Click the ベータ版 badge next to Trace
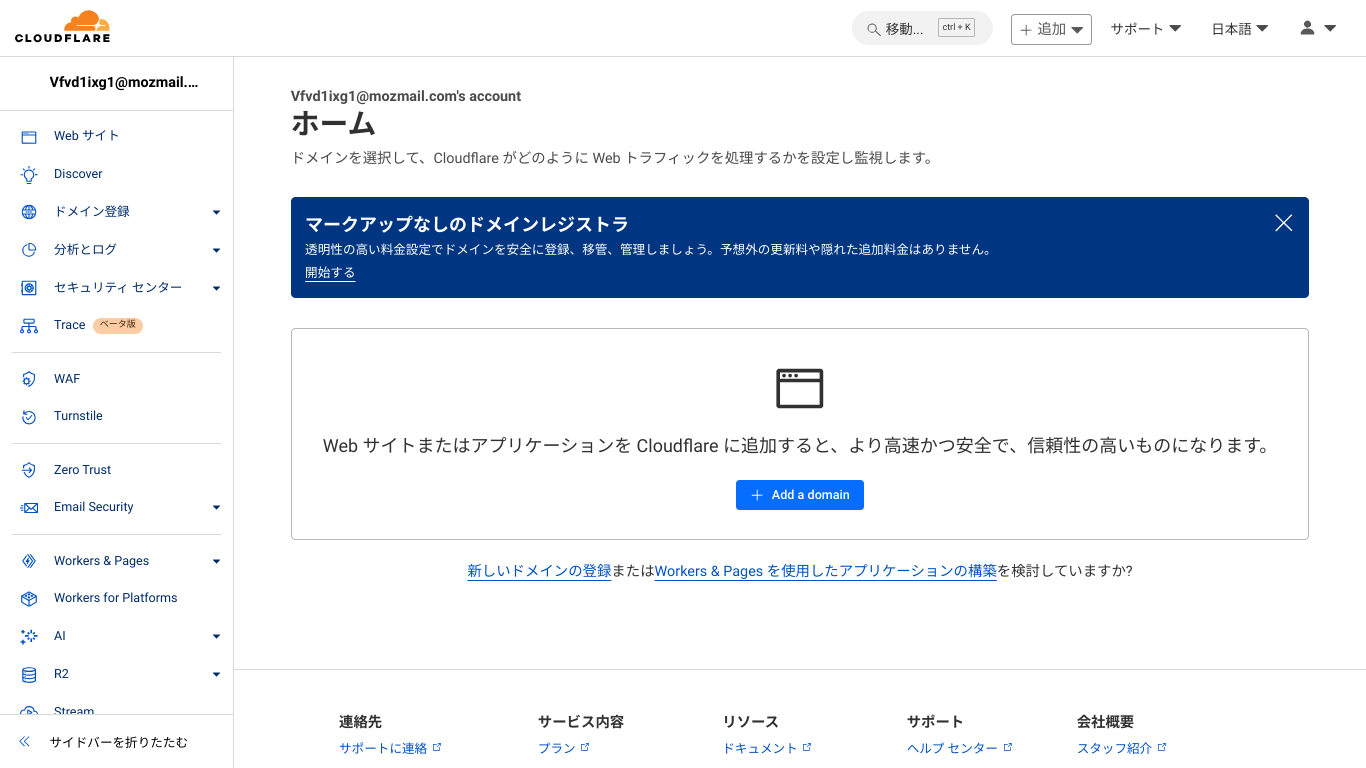 click(118, 325)
